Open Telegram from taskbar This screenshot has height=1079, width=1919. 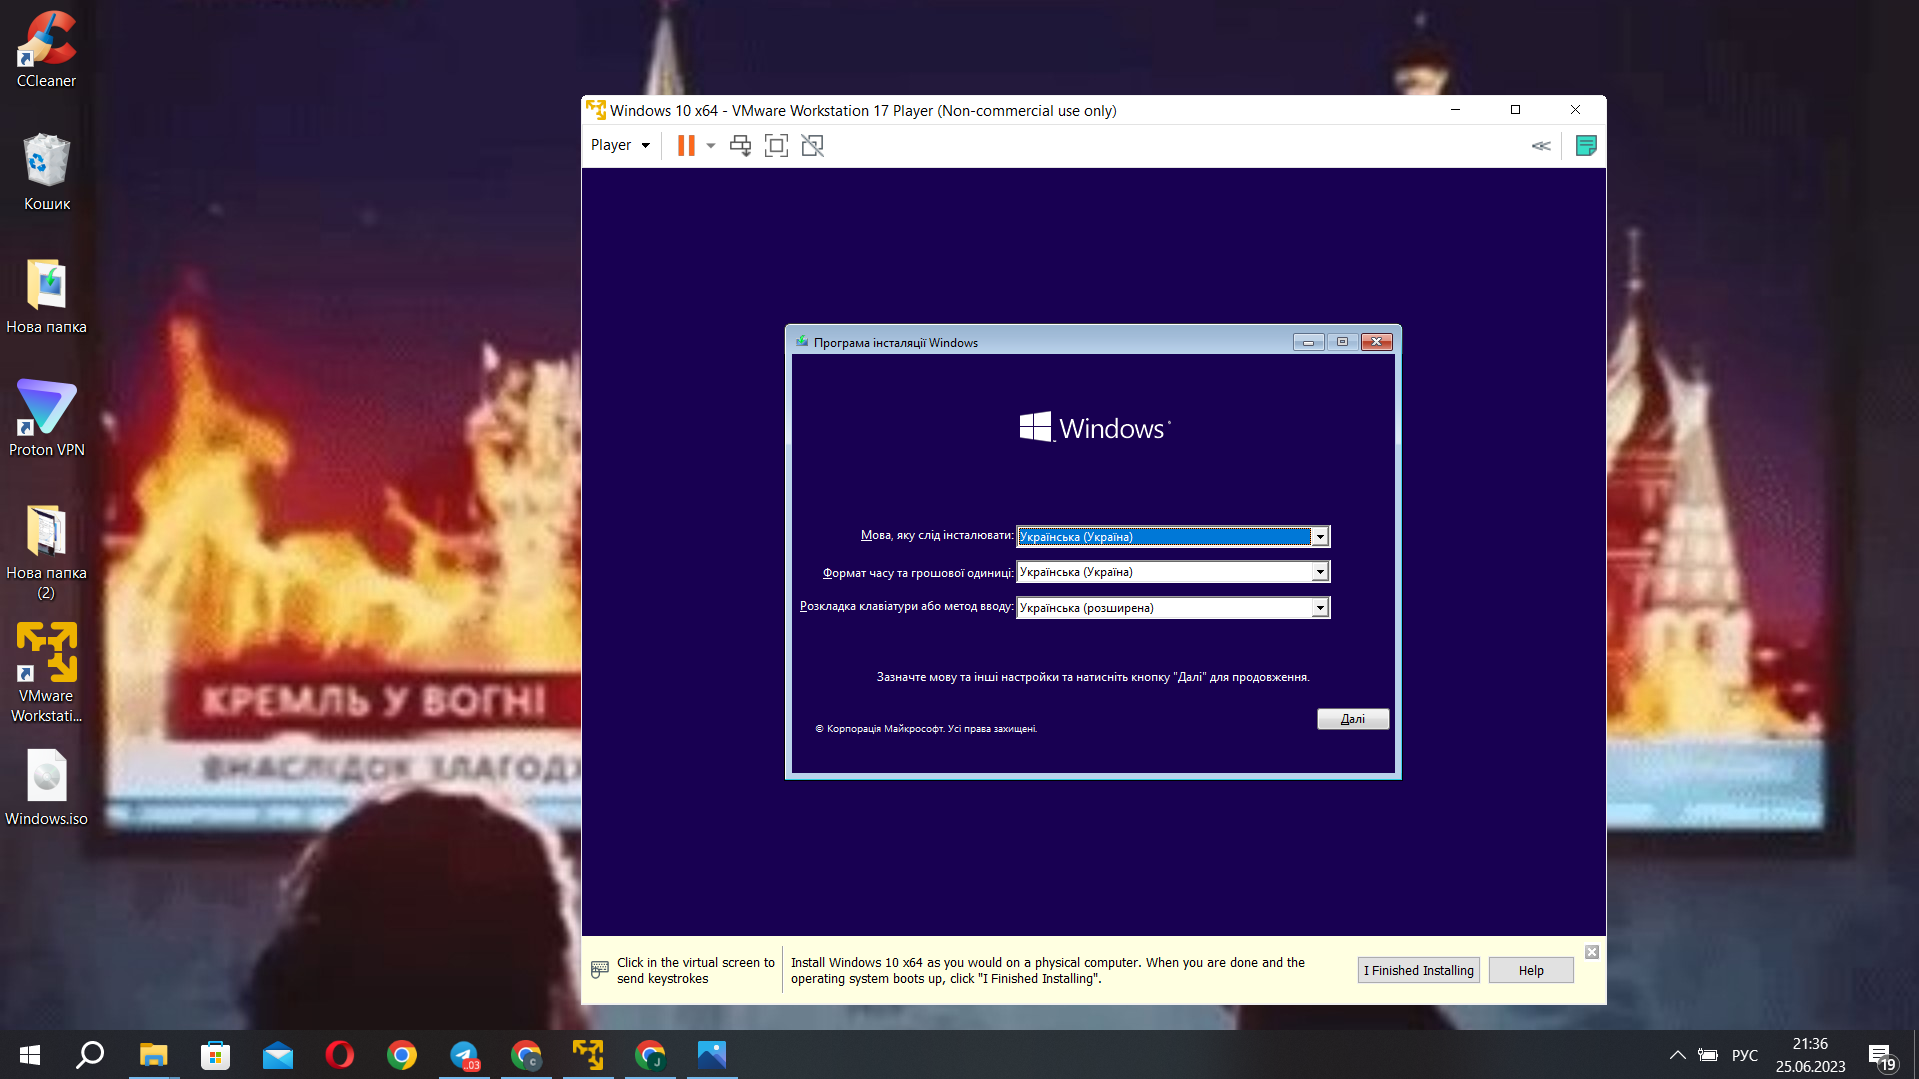[x=464, y=1055]
